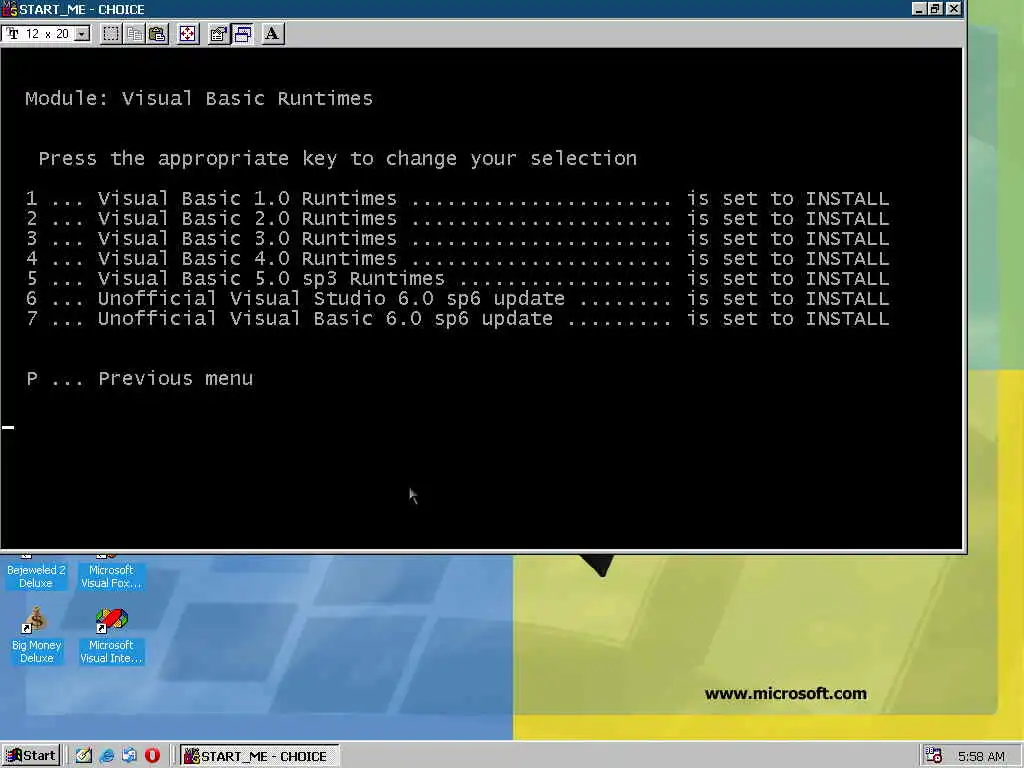Select the Microsoft Visual Fox... desktop icon

point(111,573)
